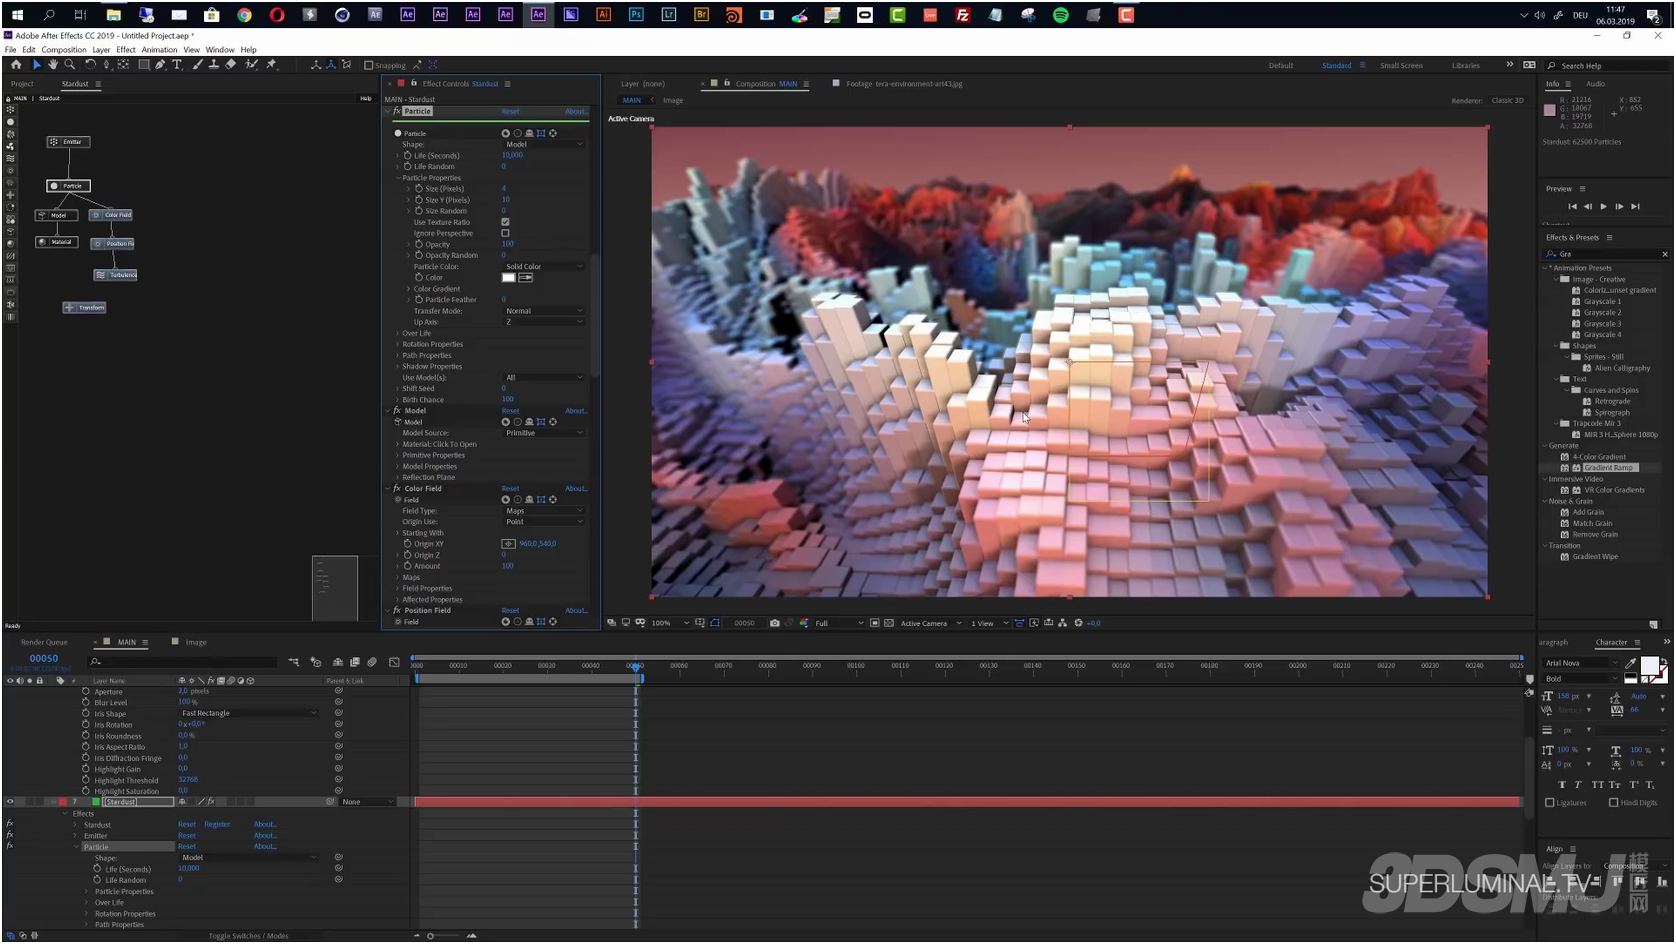This screenshot has height=944, width=1676.
Task: Open Show Channel color management icon
Action: point(803,623)
